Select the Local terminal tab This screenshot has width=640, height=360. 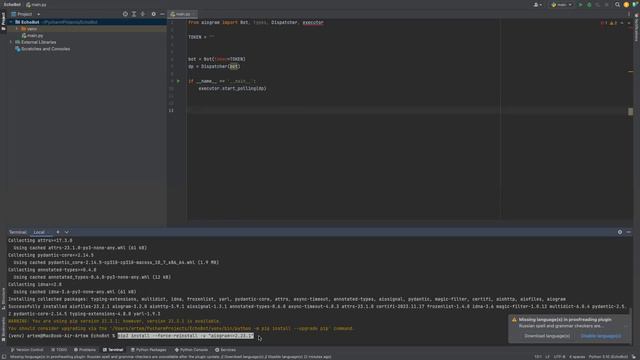point(40,232)
